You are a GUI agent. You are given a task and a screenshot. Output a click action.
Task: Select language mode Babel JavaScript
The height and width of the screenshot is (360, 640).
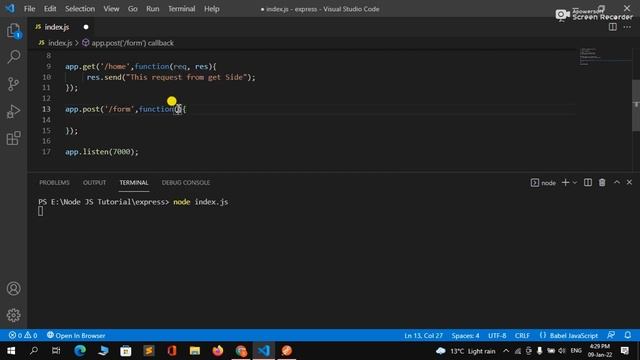coord(568,336)
